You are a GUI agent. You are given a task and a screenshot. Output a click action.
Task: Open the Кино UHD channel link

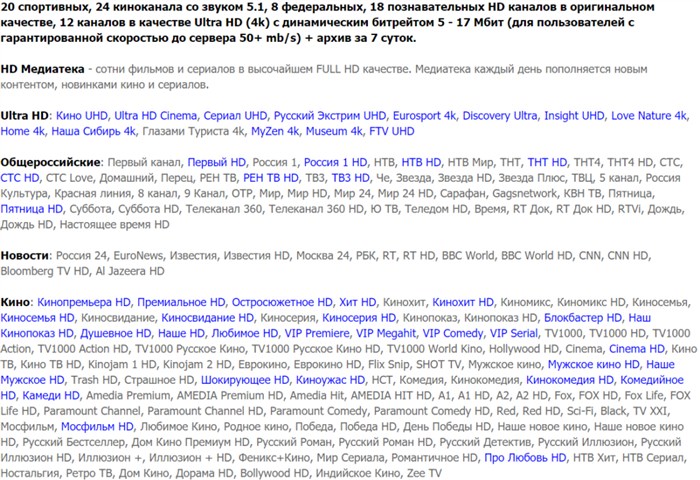coord(82,116)
